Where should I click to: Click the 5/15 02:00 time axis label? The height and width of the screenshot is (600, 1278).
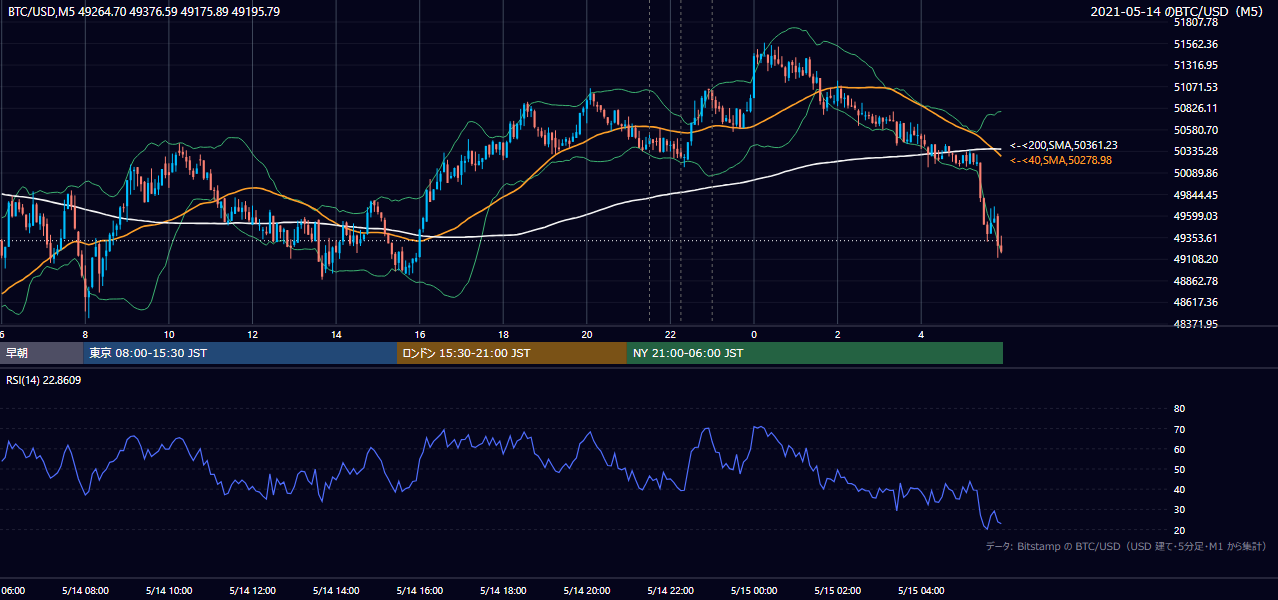[x=838, y=591]
